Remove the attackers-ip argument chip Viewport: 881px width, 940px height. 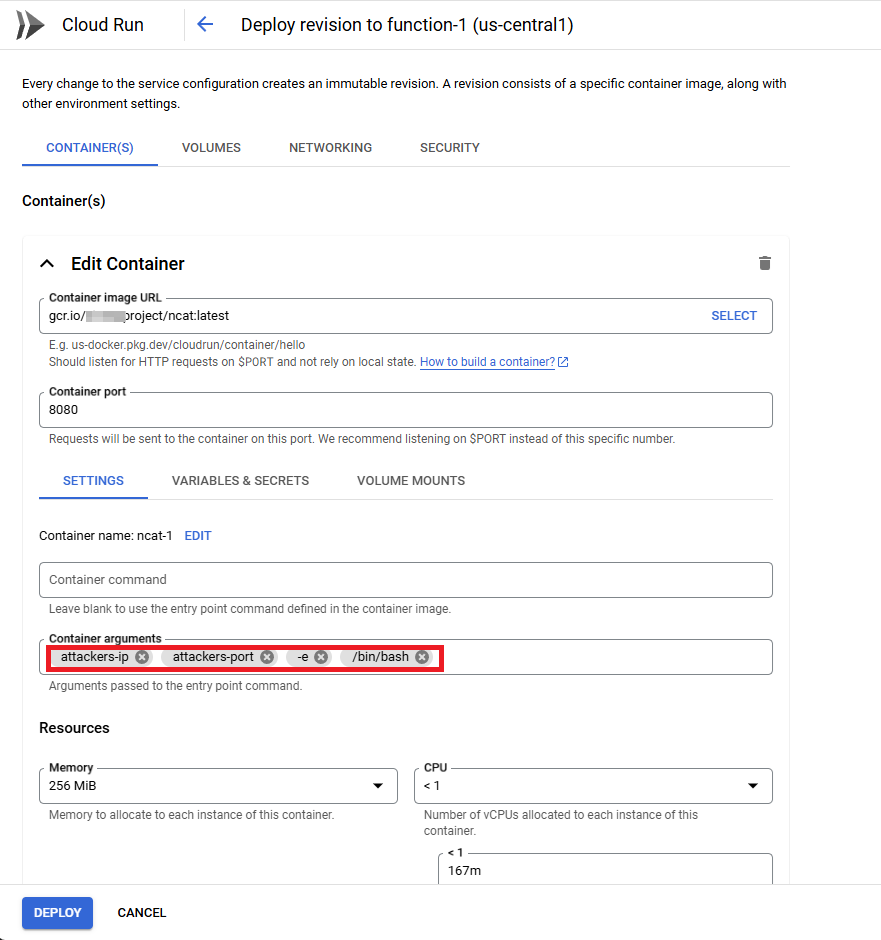pos(141,657)
